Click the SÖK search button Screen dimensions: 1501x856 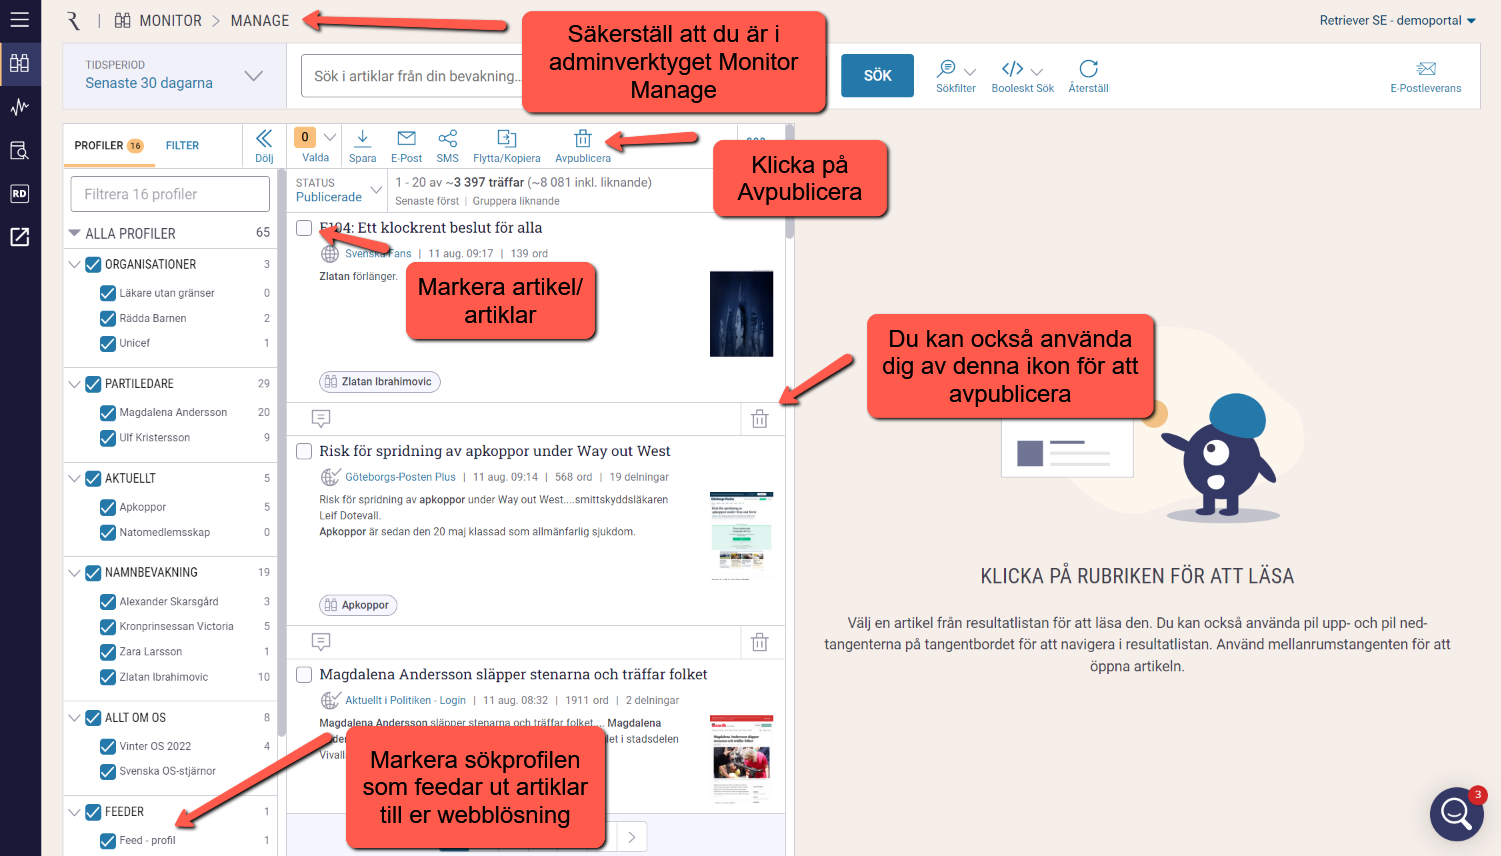pyautogui.click(x=877, y=76)
